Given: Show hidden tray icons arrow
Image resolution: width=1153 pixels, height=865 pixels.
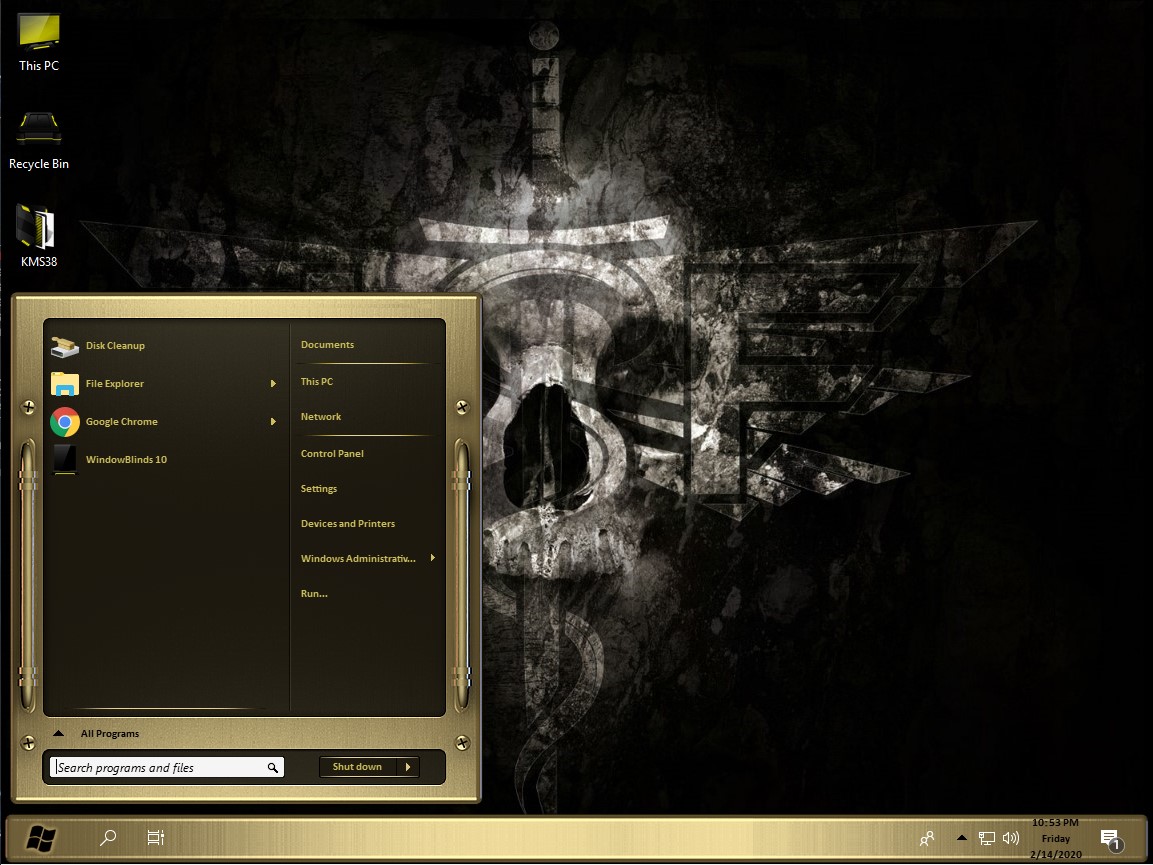Looking at the screenshot, I should (x=961, y=838).
